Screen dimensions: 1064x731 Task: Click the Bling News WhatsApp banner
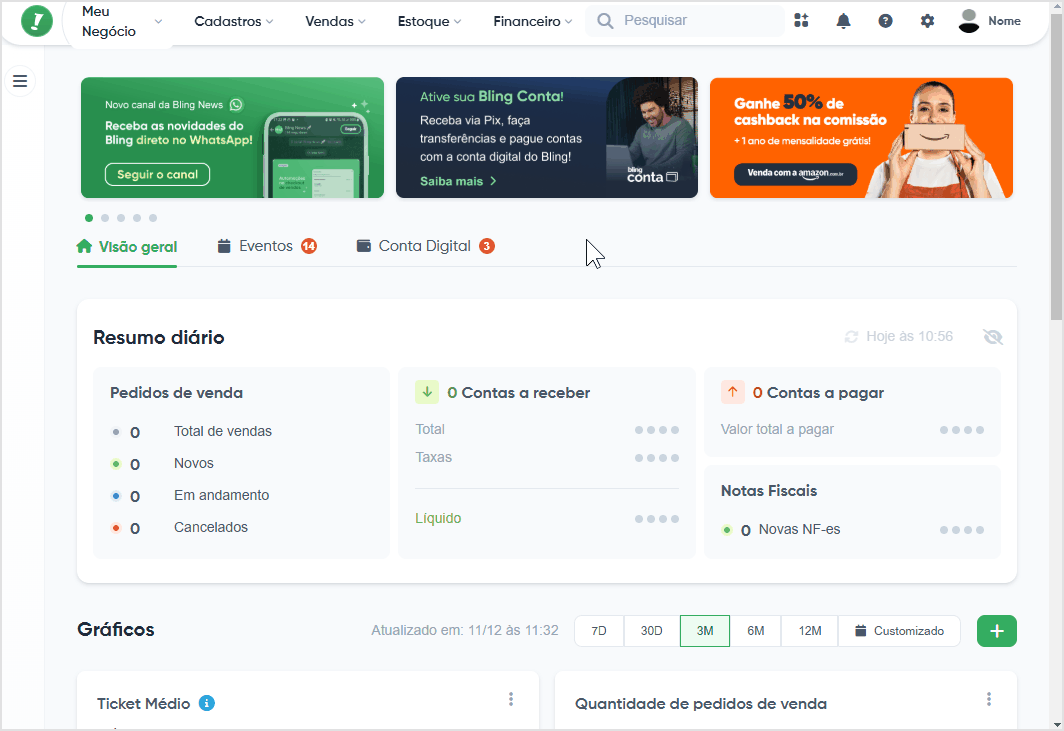point(232,138)
